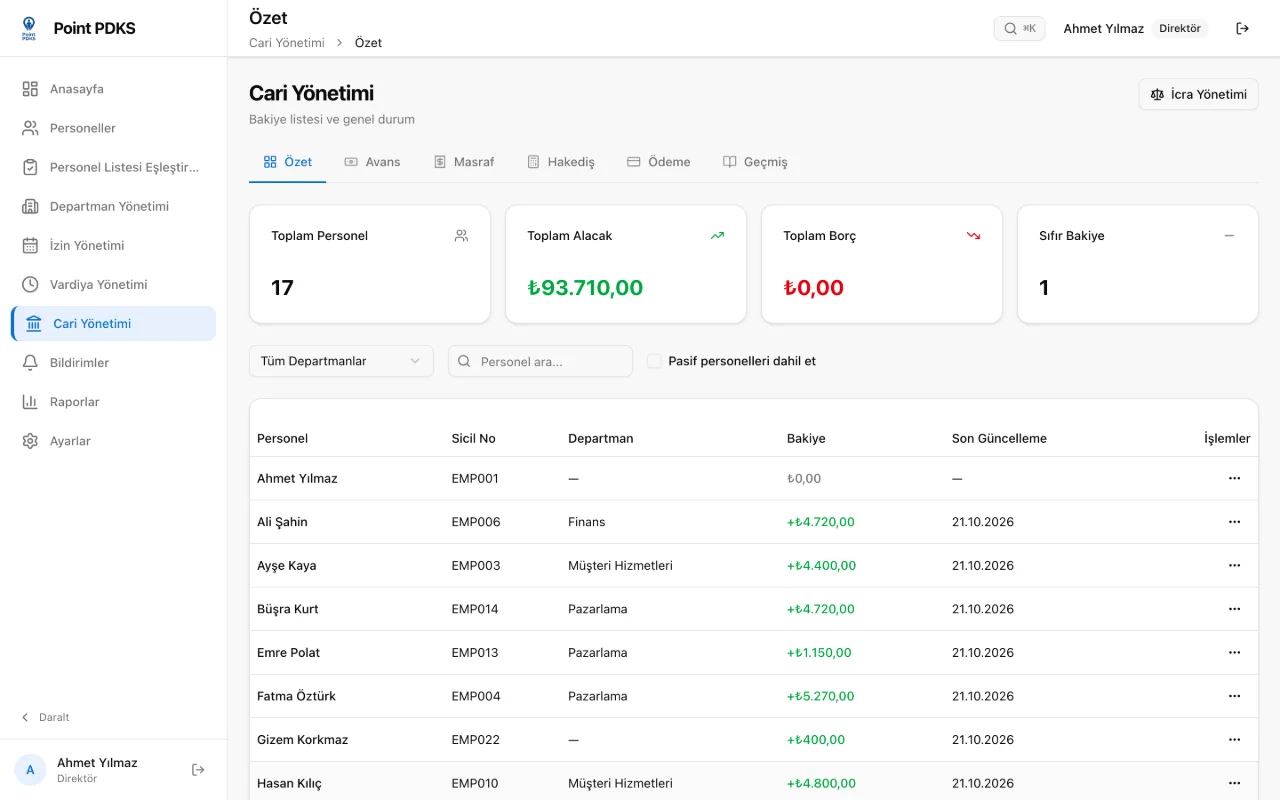Open actions menu for Fatma Öztürk row
This screenshot has width=1280, height=800.
(x=1234, y=696)
